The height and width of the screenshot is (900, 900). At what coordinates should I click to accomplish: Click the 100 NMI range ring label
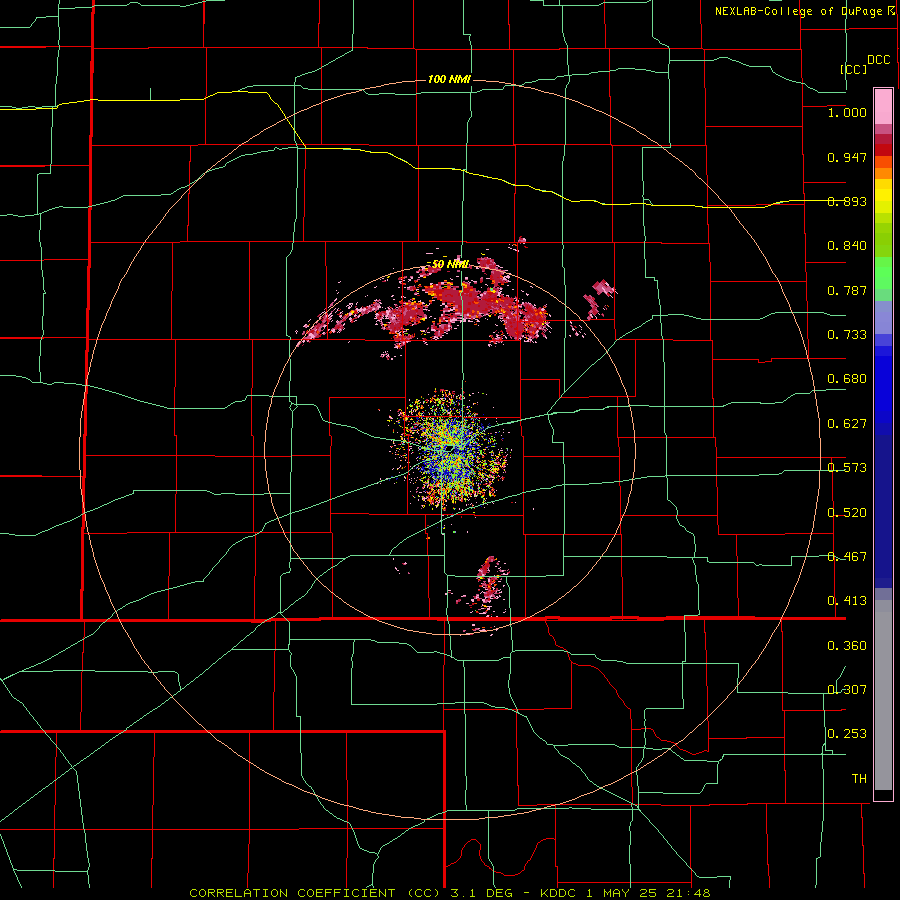tap(449, 79)
